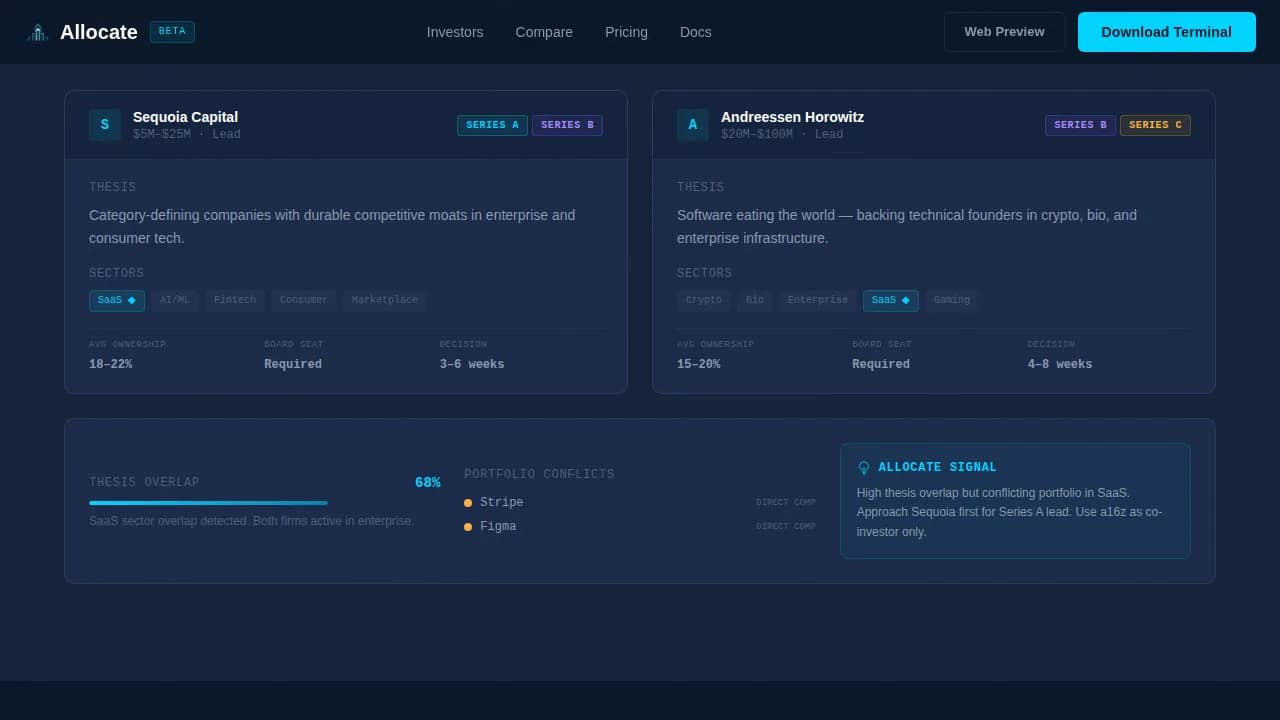Image resolution: width=1280 pixels, height=720 pixels.
Task: Open the Pricing page
Action: point(626,32)
